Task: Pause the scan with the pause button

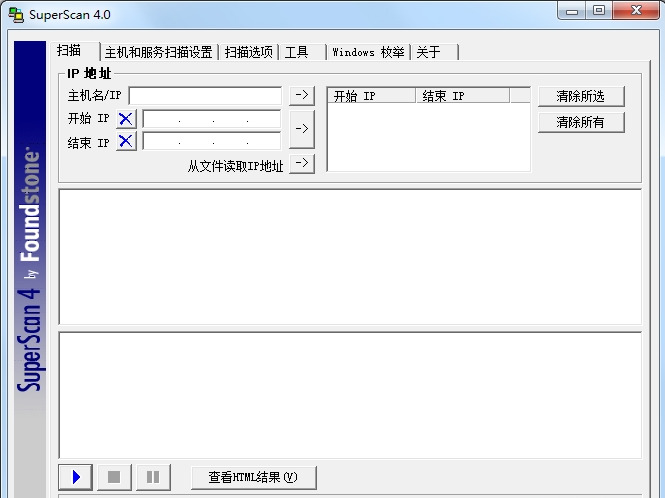Action: click(153, 477)
